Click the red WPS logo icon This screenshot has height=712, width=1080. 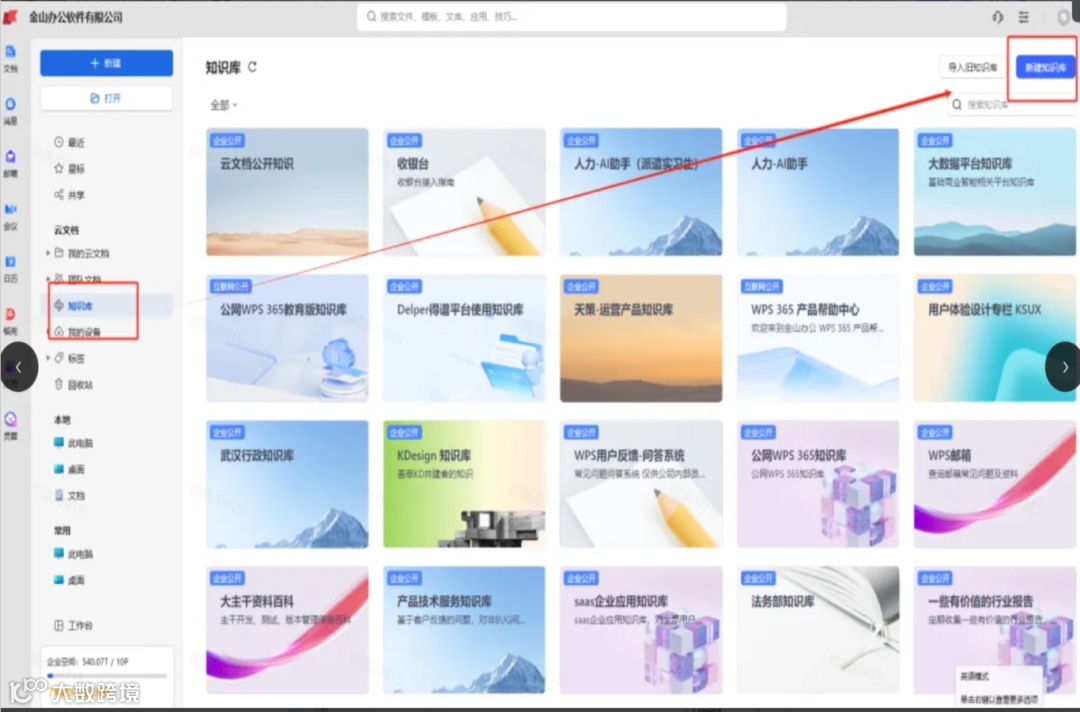coord(10,17)
